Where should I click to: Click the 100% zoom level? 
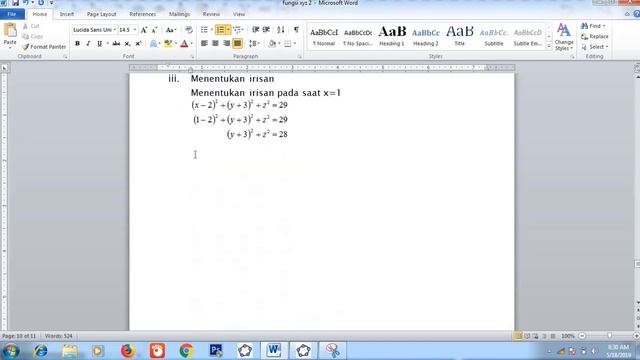567,336
